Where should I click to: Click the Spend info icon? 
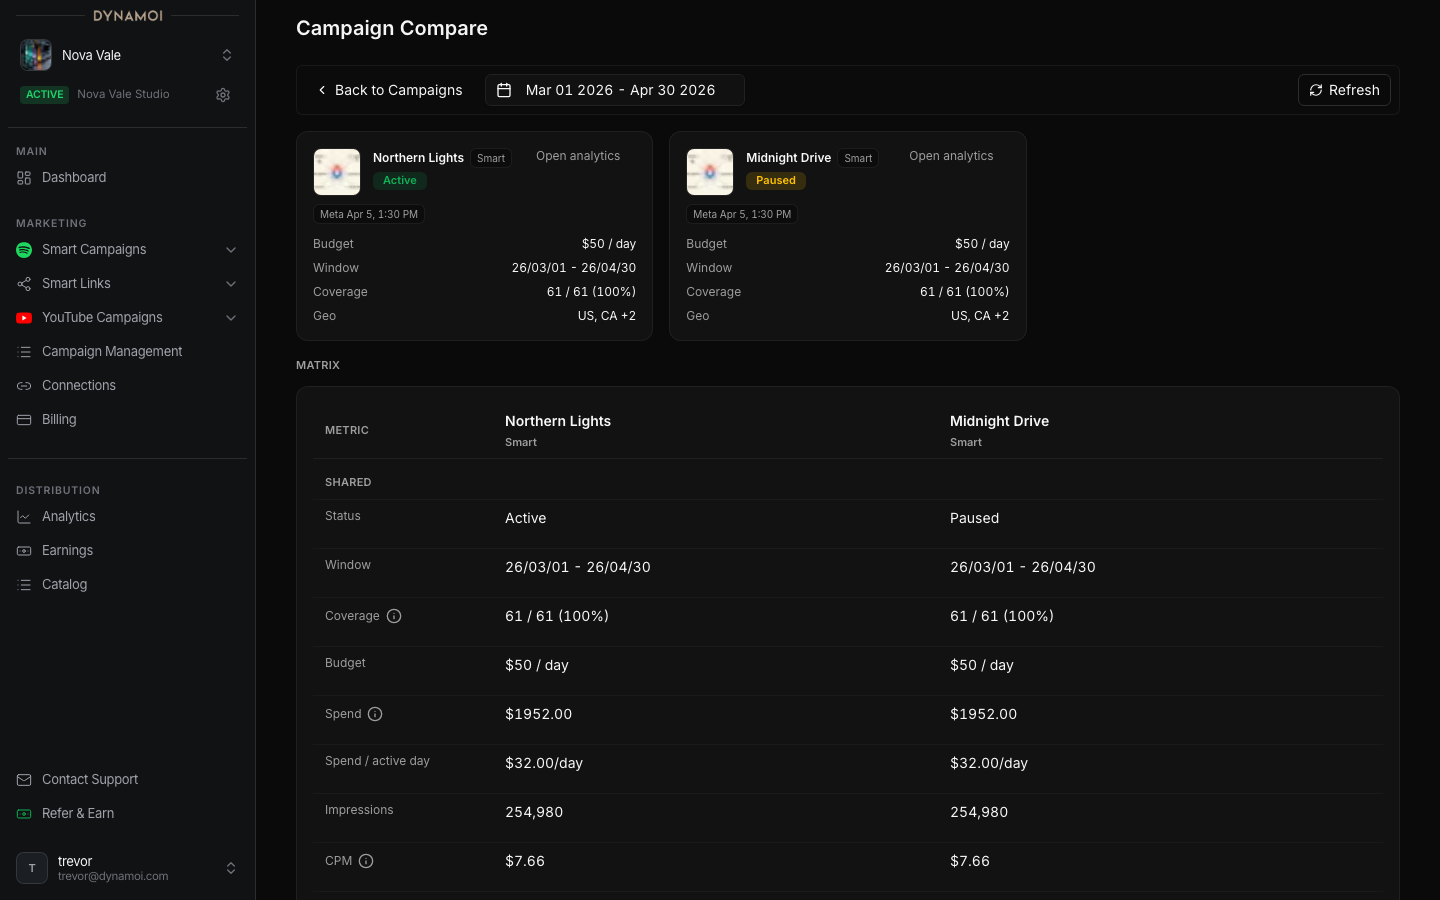(x=375, y=714)
